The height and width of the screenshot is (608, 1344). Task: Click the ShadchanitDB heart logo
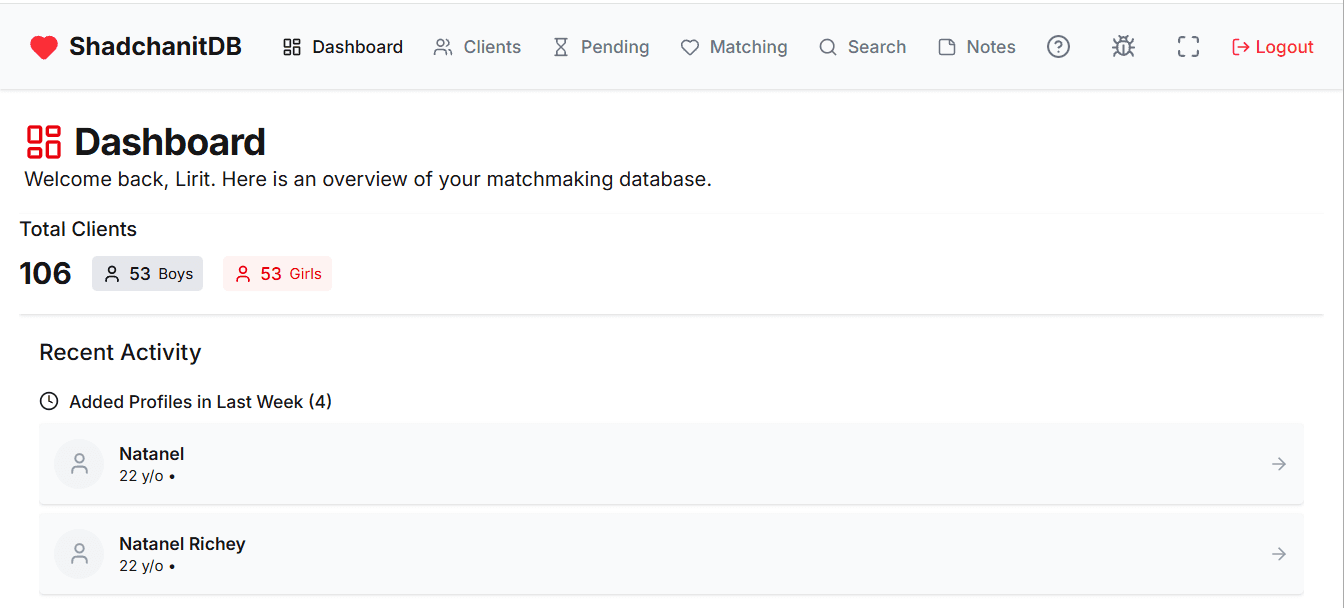[44, 46]
